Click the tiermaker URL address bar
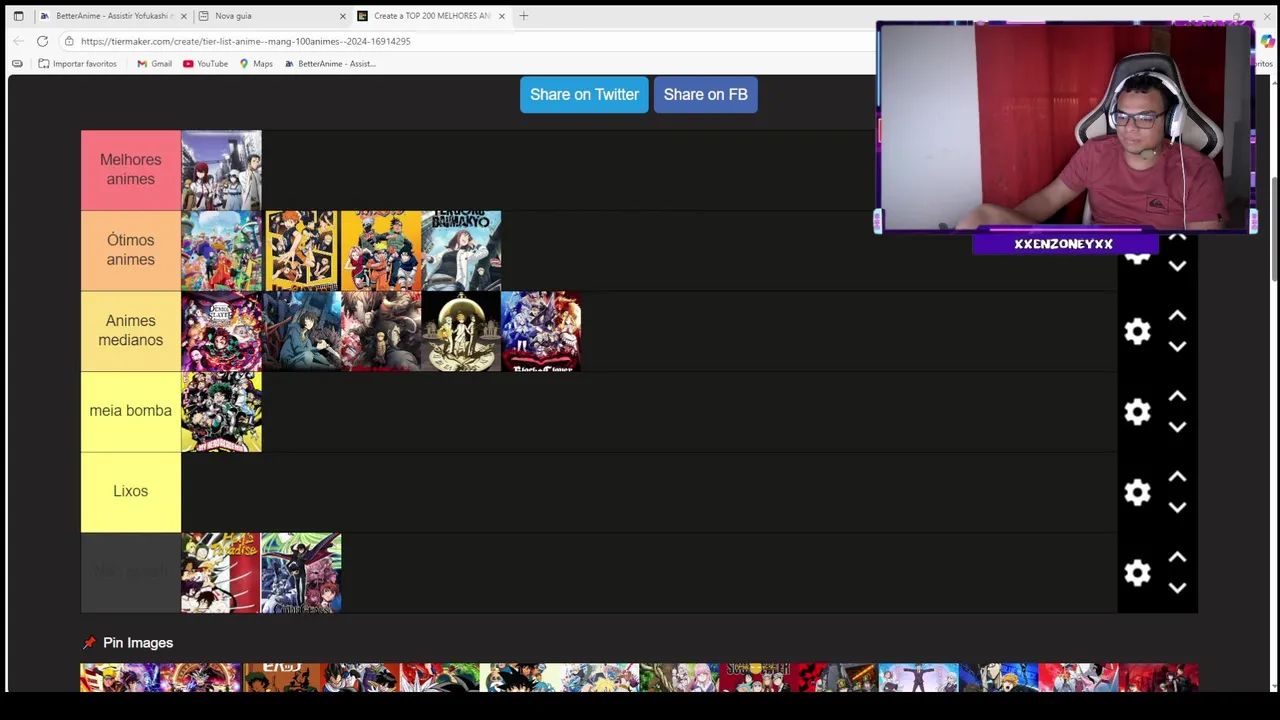 click(x=245, y=41)
